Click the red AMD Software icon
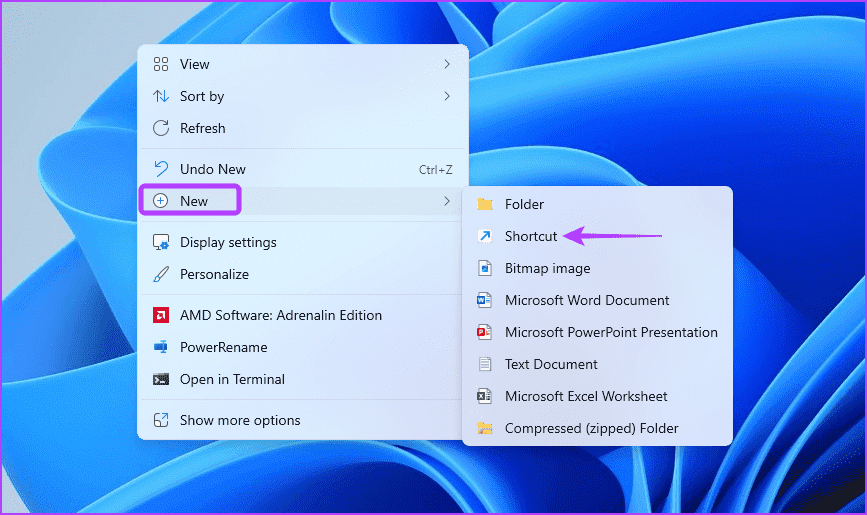The image size is (867, 515). [160, 315]
